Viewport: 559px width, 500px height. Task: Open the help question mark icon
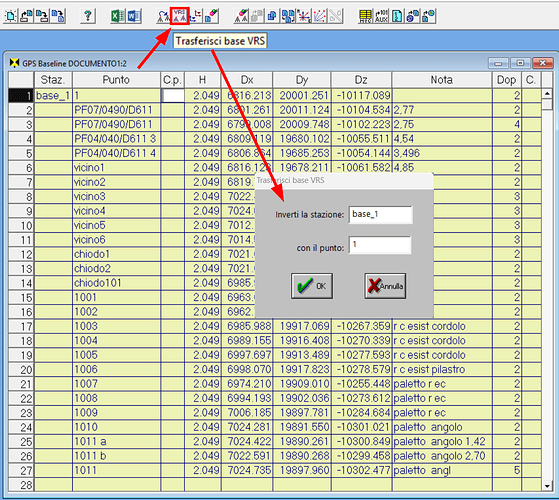pos(88,16)
